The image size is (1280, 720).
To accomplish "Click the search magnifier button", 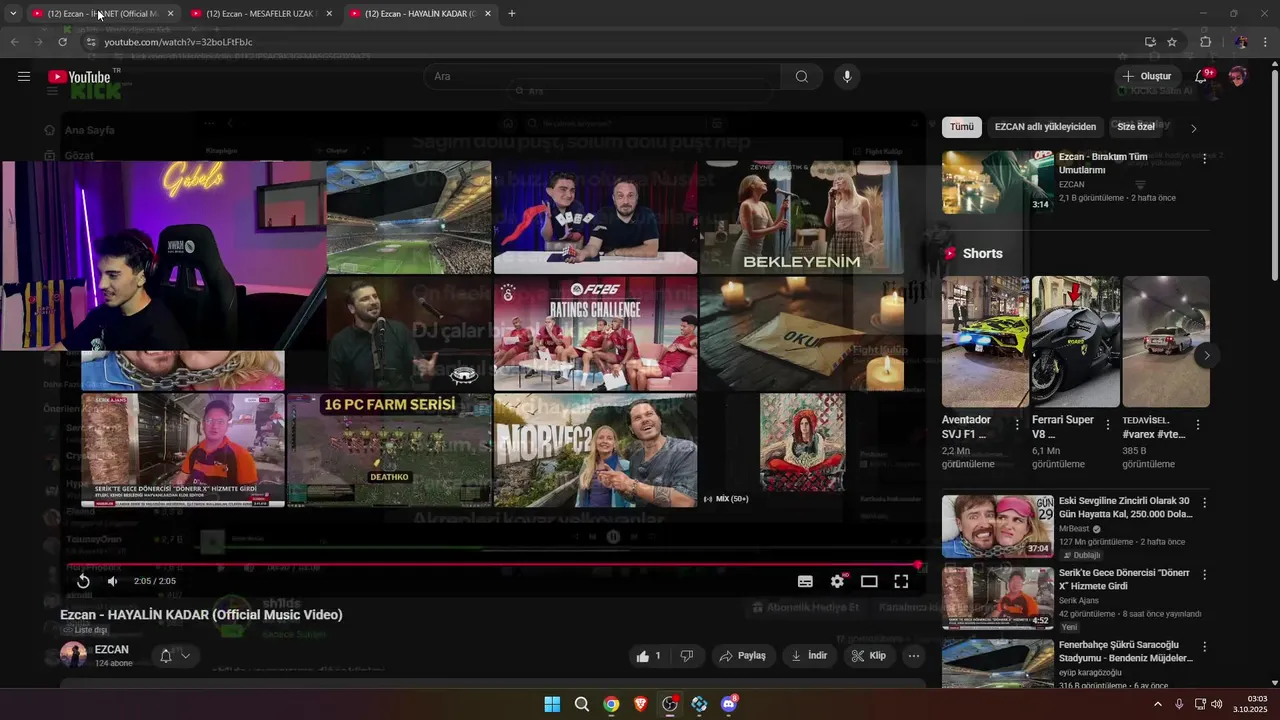I will coord(802,77).
